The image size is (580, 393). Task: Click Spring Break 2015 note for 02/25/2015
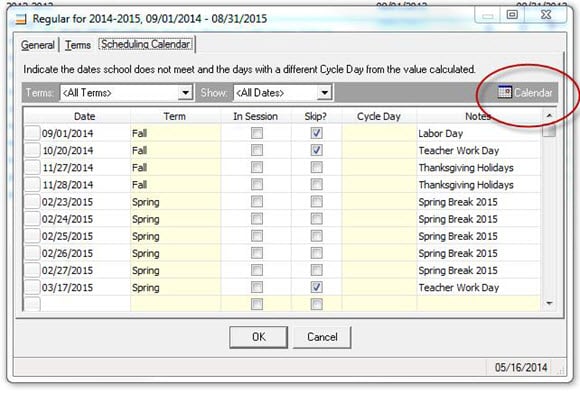[478, 236]
